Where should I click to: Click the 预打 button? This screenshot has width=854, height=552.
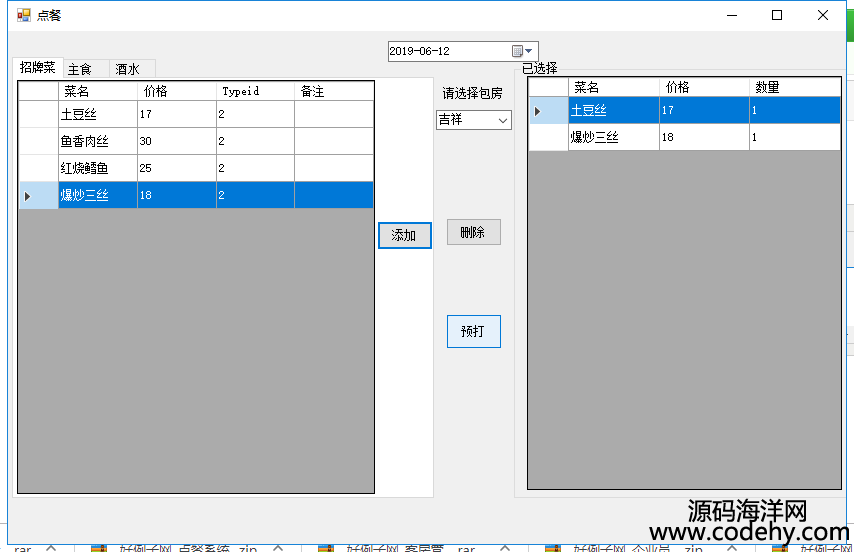point(473,331)
